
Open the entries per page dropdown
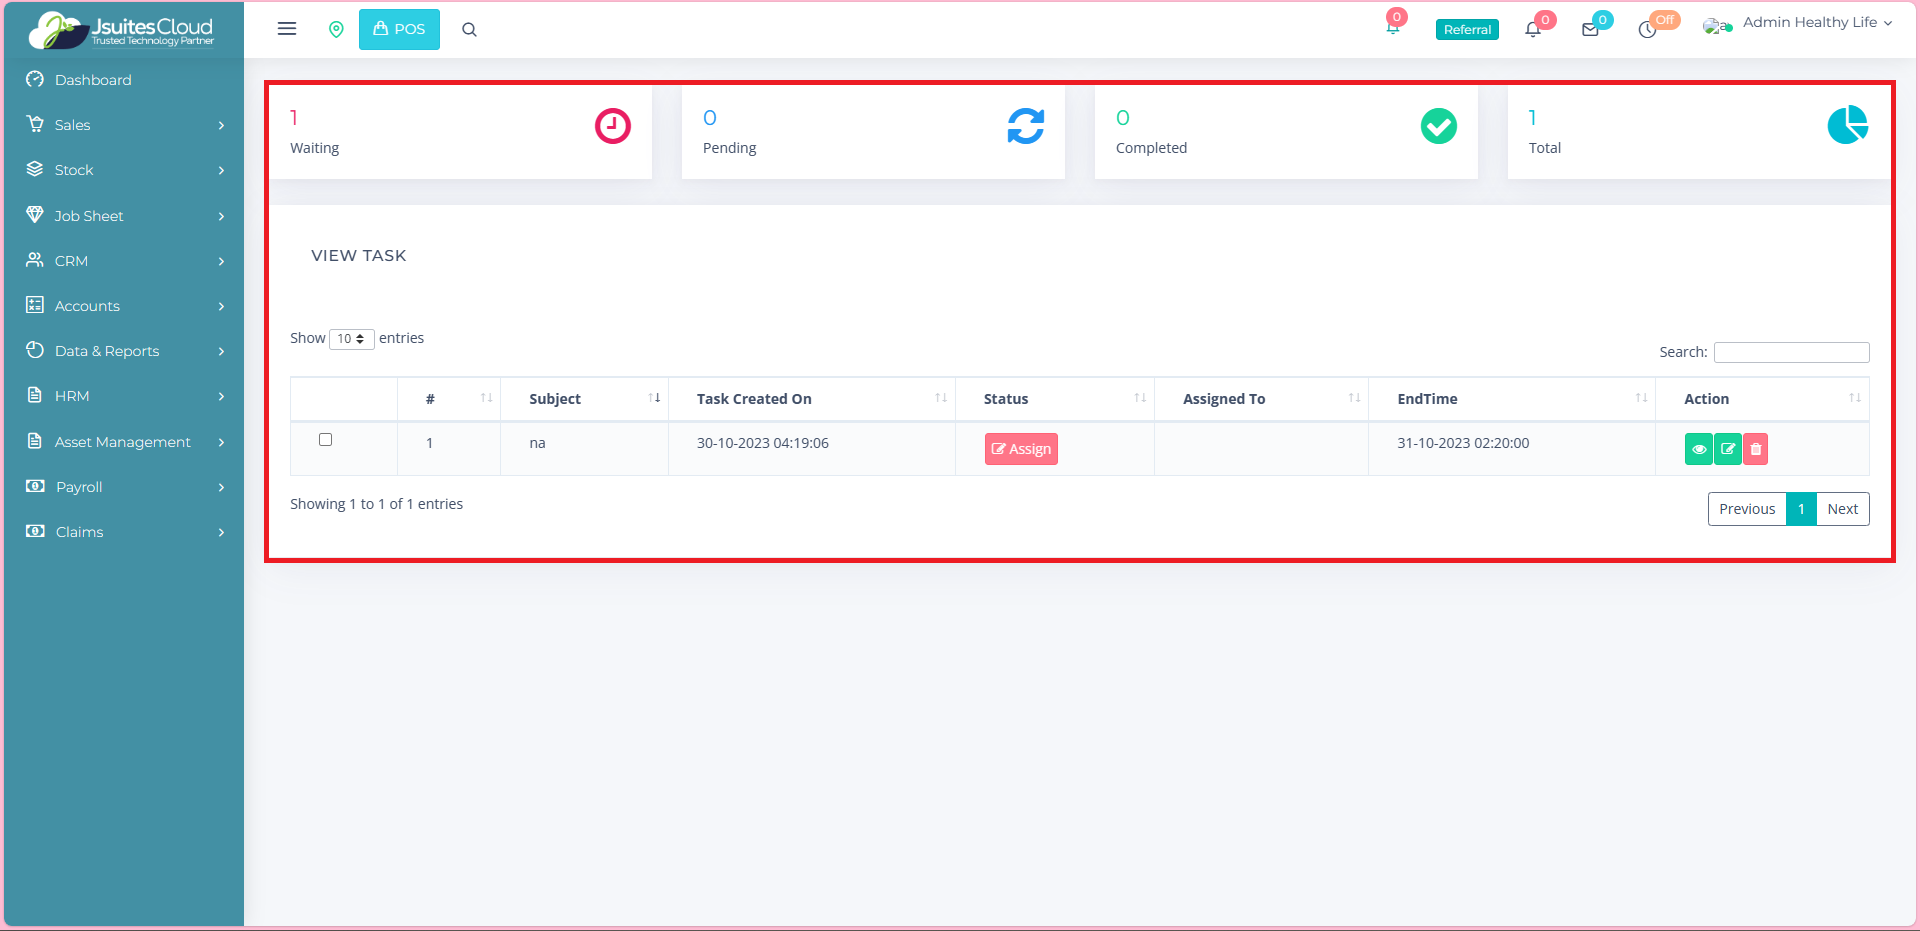pos(351,339)
